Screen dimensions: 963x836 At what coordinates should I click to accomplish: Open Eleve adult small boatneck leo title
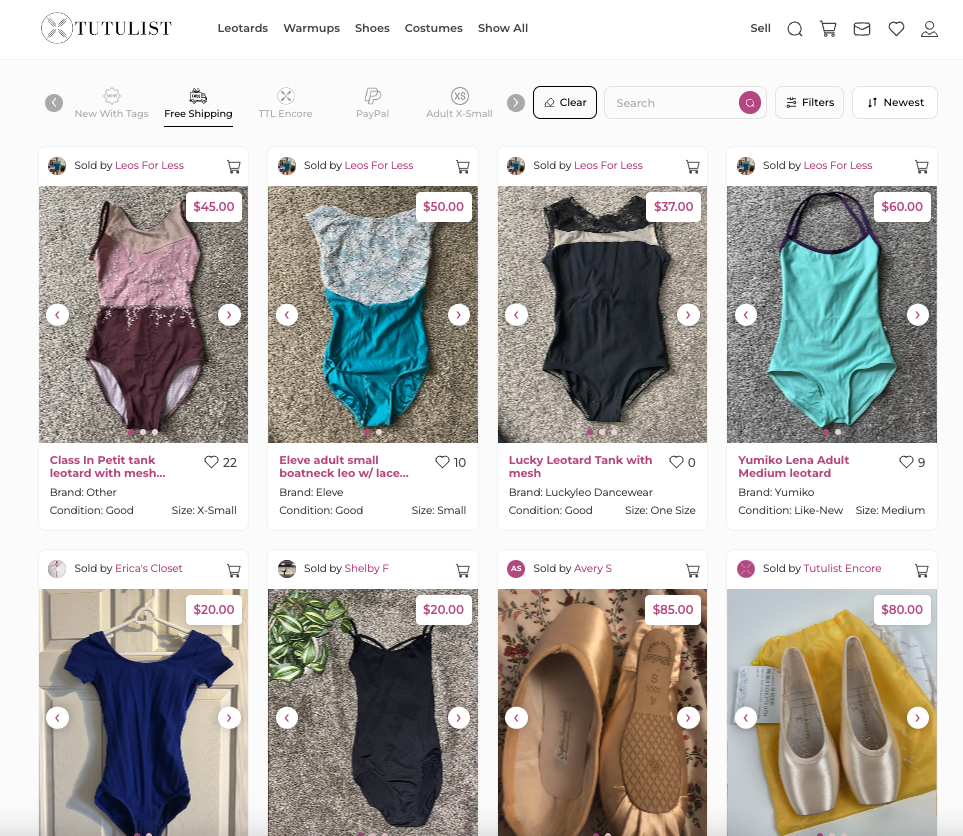[344, 466]
